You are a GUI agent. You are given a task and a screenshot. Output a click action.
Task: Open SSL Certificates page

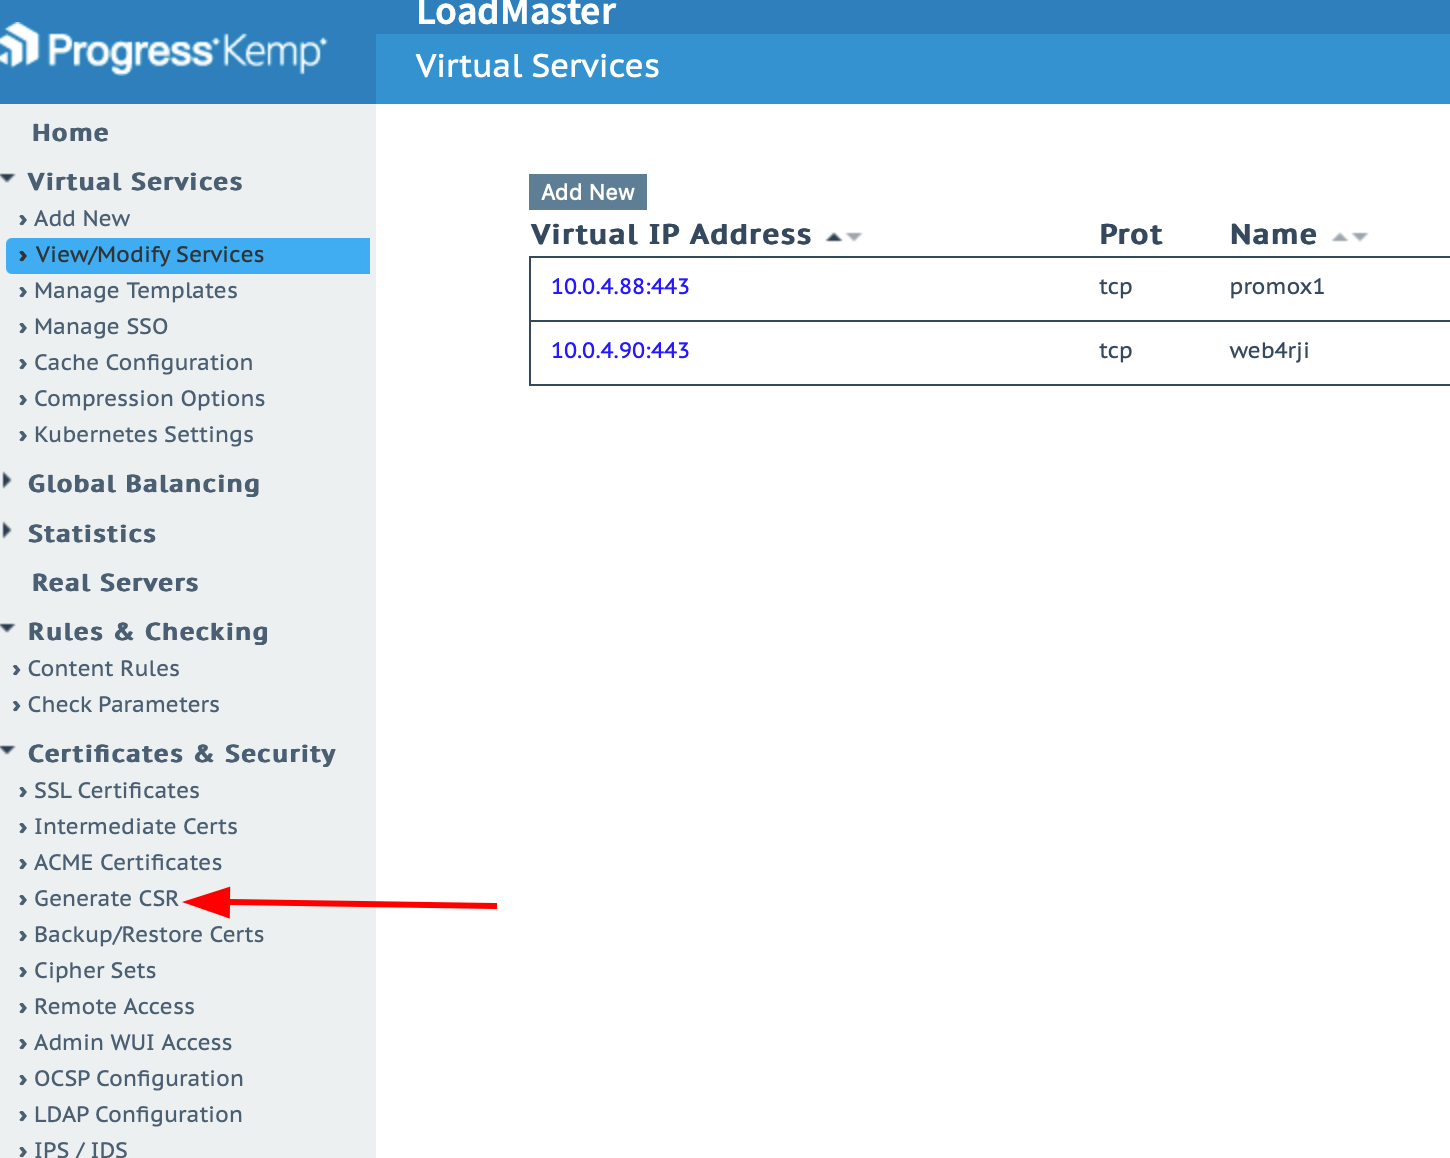tap(116, 791)
